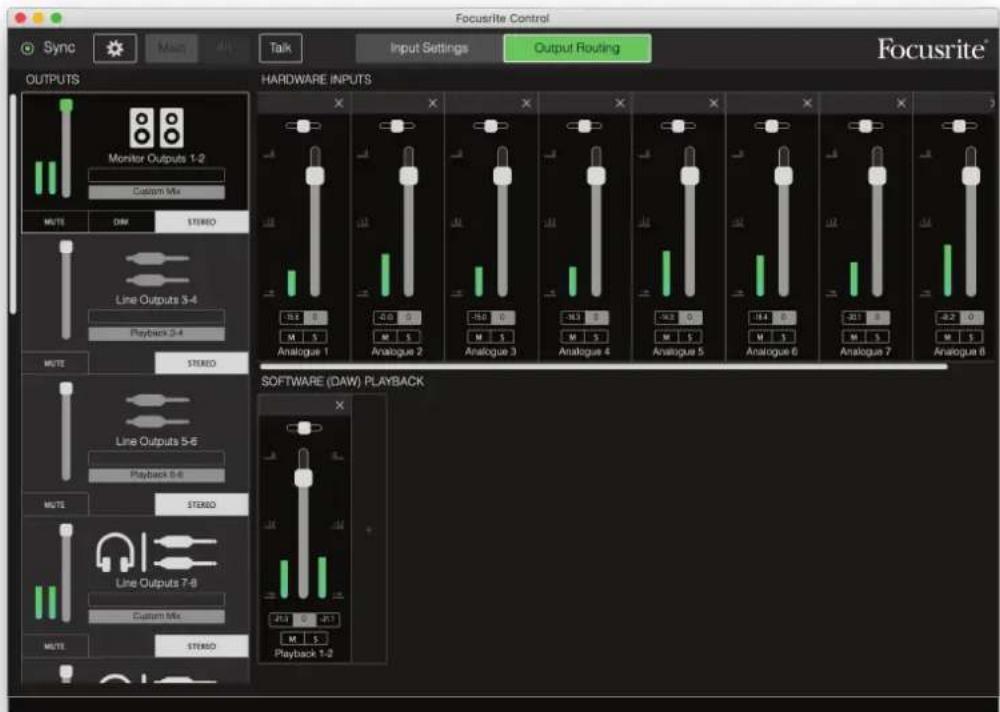1000x712 pixels.
Task: Click the Monitor Outputs 1-2 speaker icon
Action: pyautogui.click(x=156, y=128)
